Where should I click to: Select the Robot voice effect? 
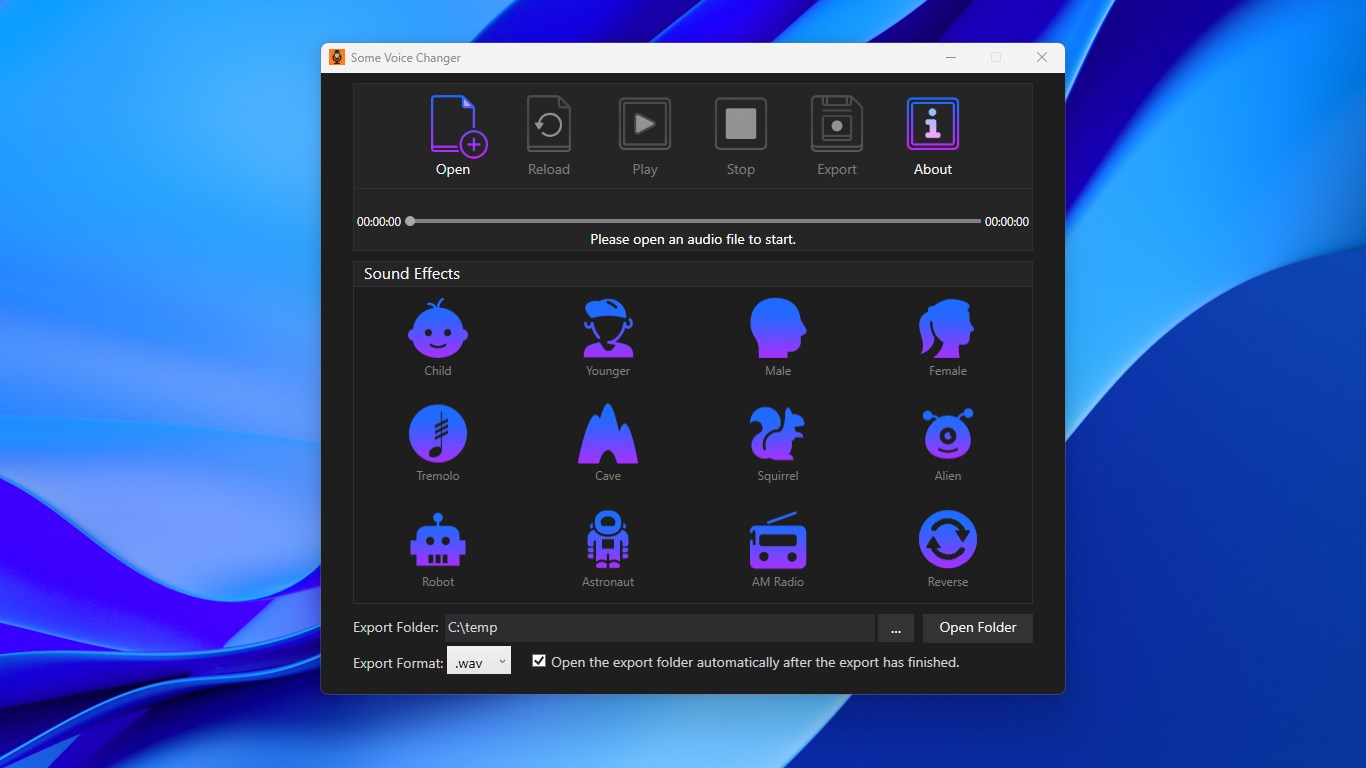[x=438, y=546]
